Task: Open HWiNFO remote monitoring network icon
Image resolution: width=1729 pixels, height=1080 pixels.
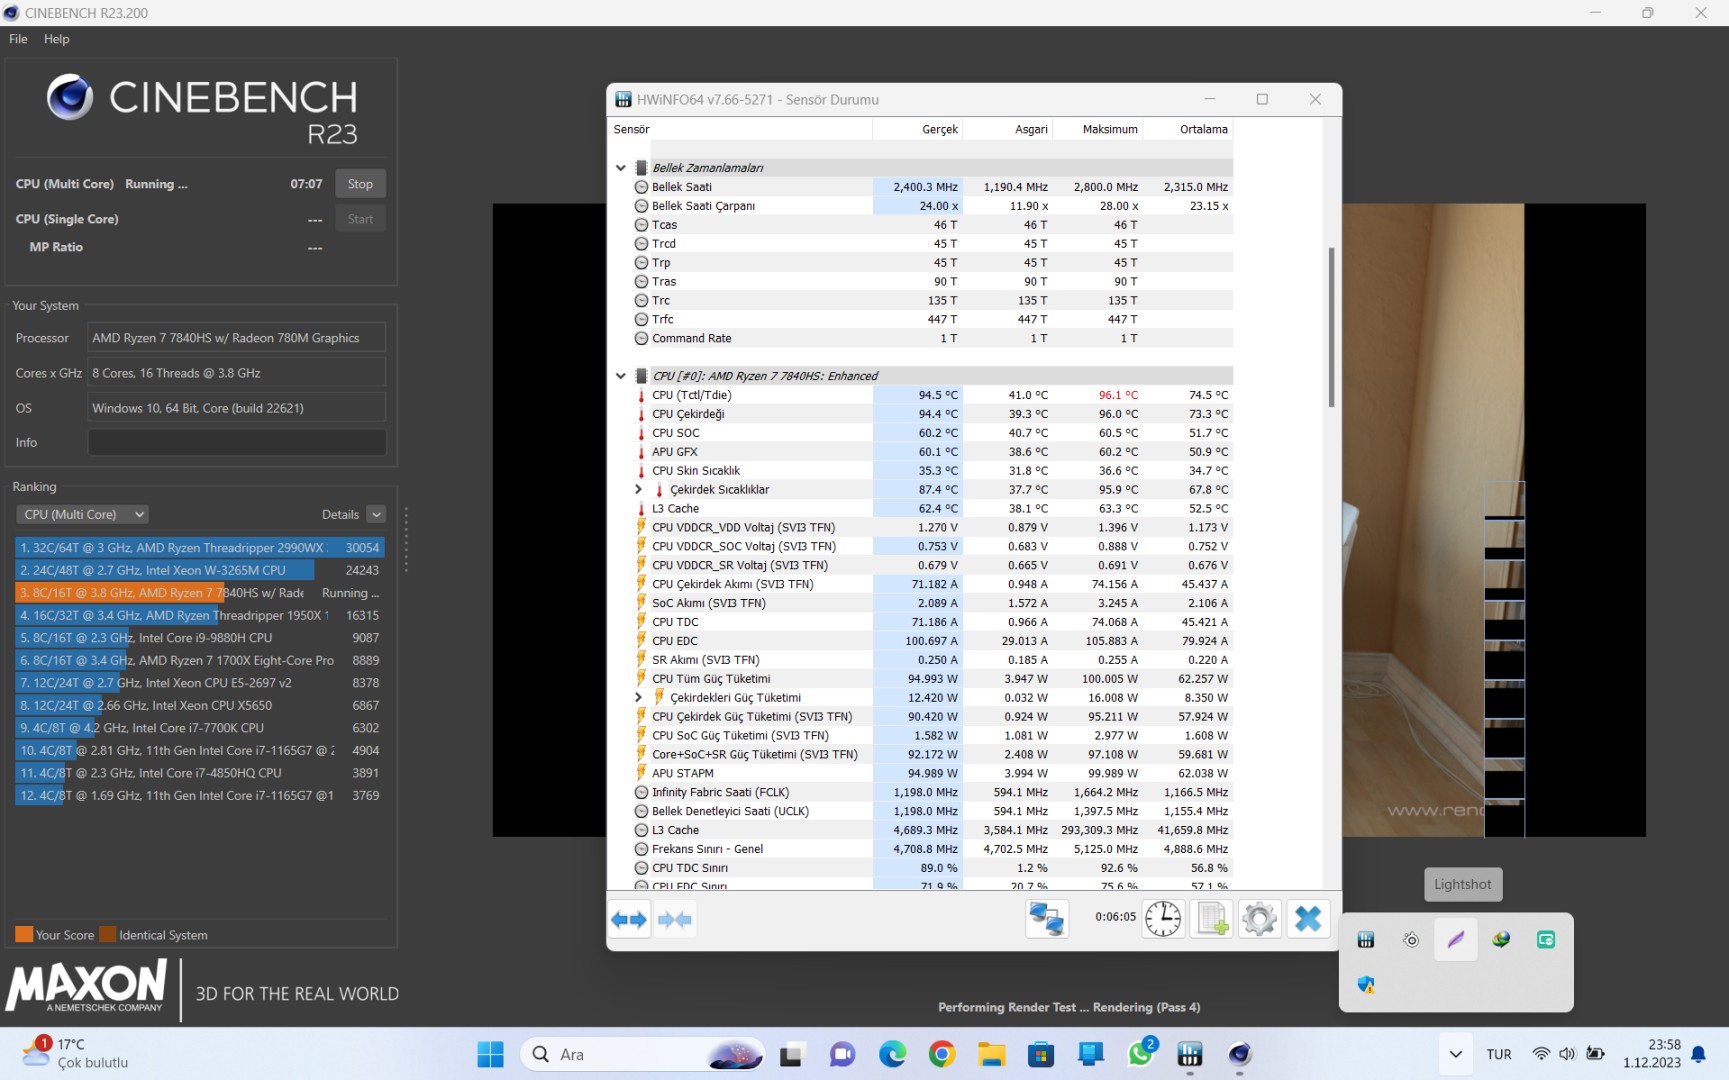Action: click(1047, 918)
